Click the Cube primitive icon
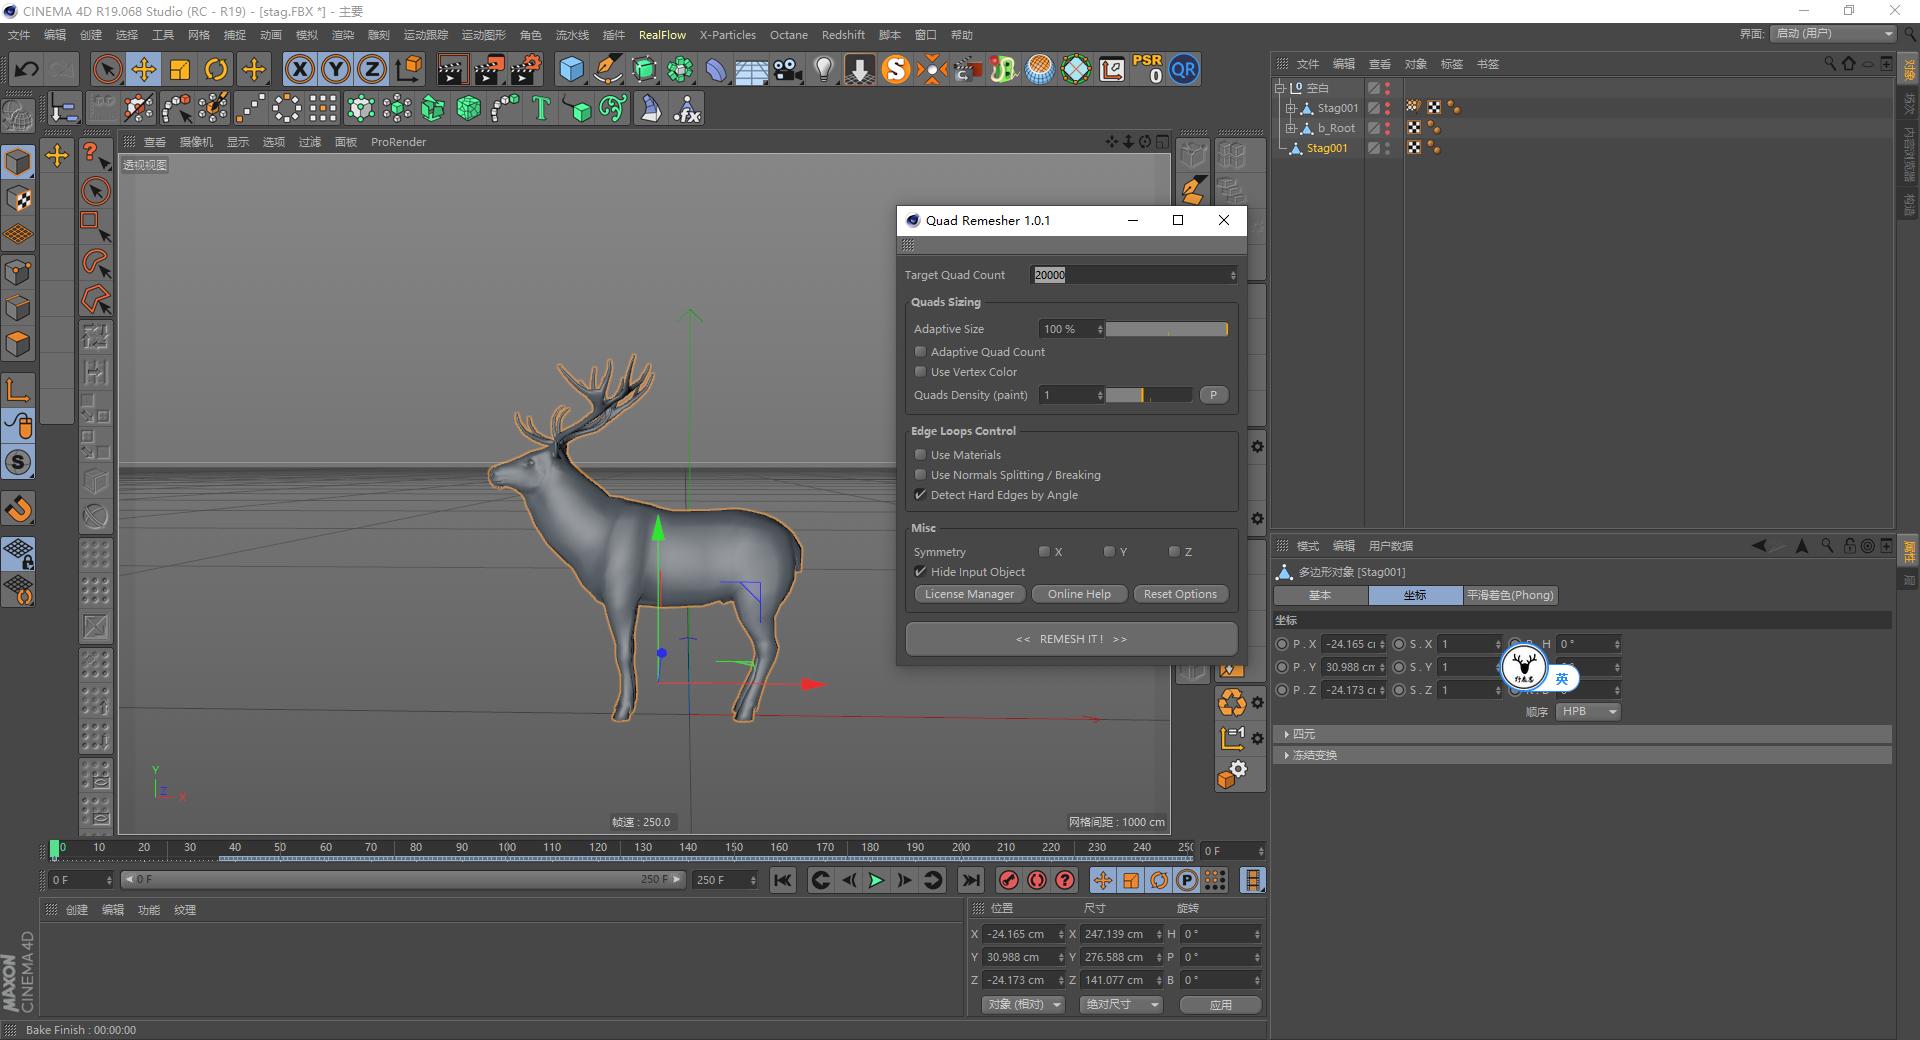Viewport: 1920px width, 1040px height. [x=572, y=69]
